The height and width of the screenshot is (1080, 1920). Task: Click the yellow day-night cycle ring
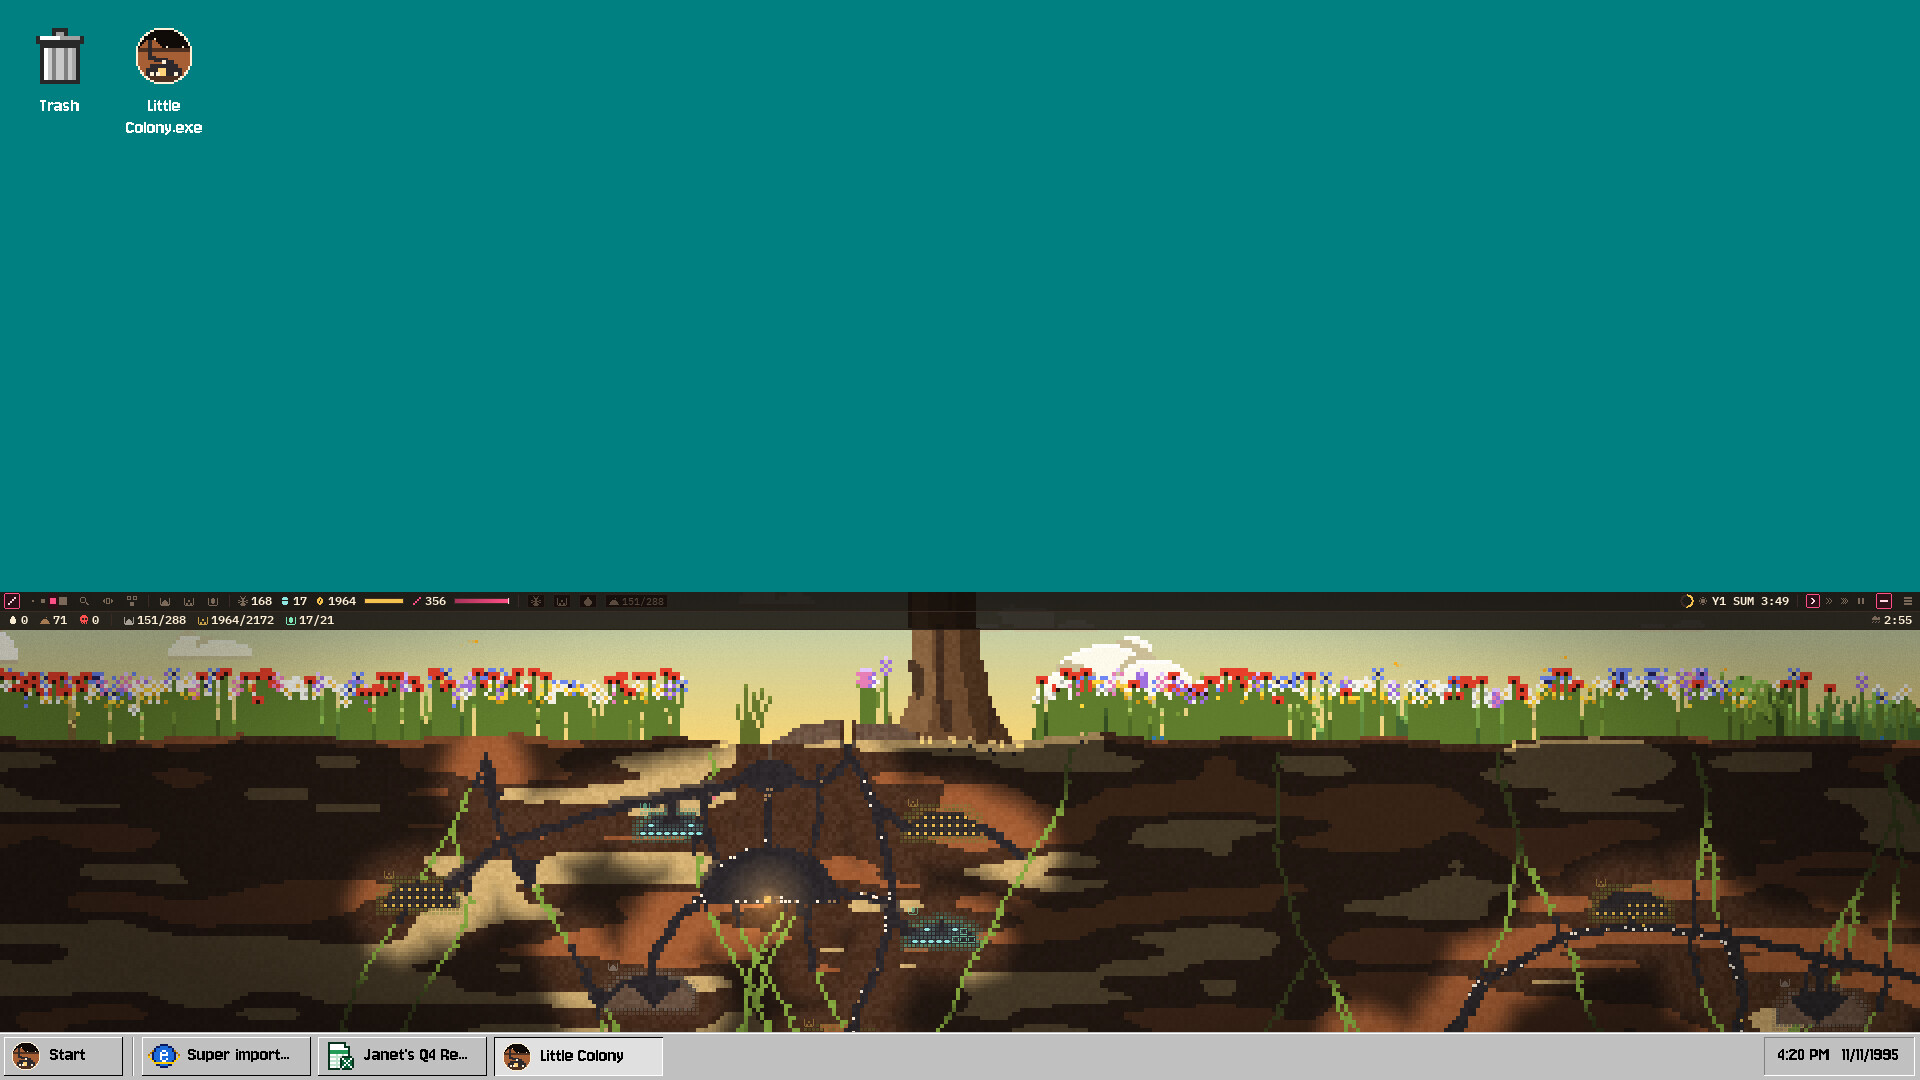[x=1687, y=601]
